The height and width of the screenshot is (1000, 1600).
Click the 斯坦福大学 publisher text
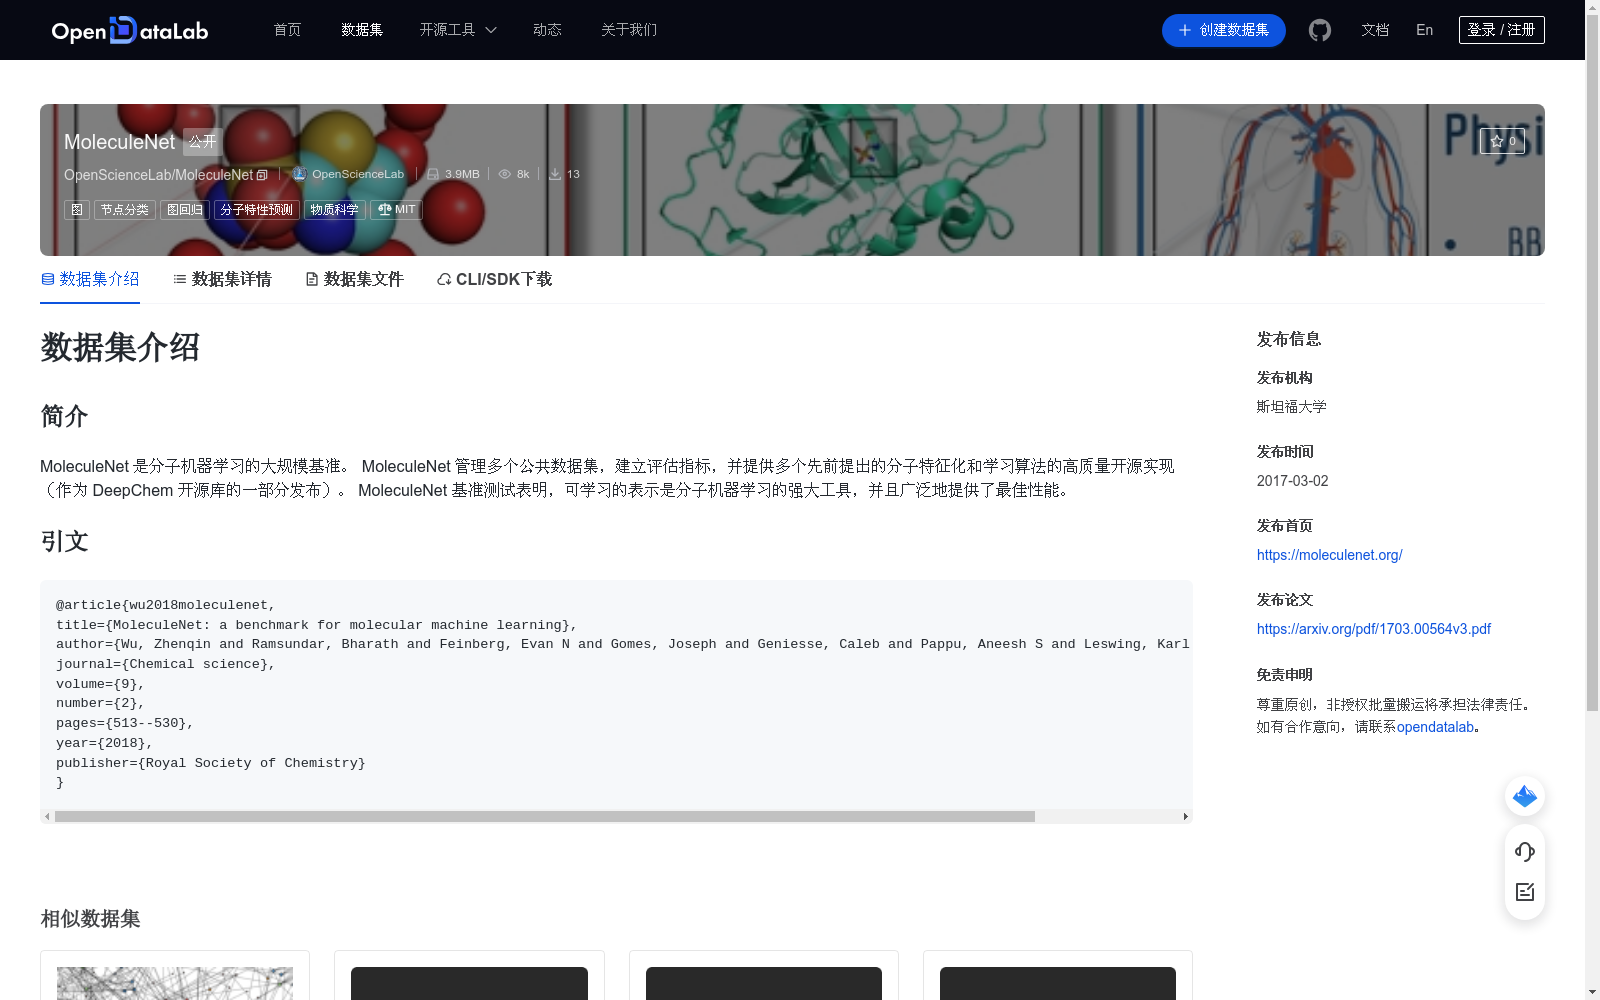[x=1292, y=407]
